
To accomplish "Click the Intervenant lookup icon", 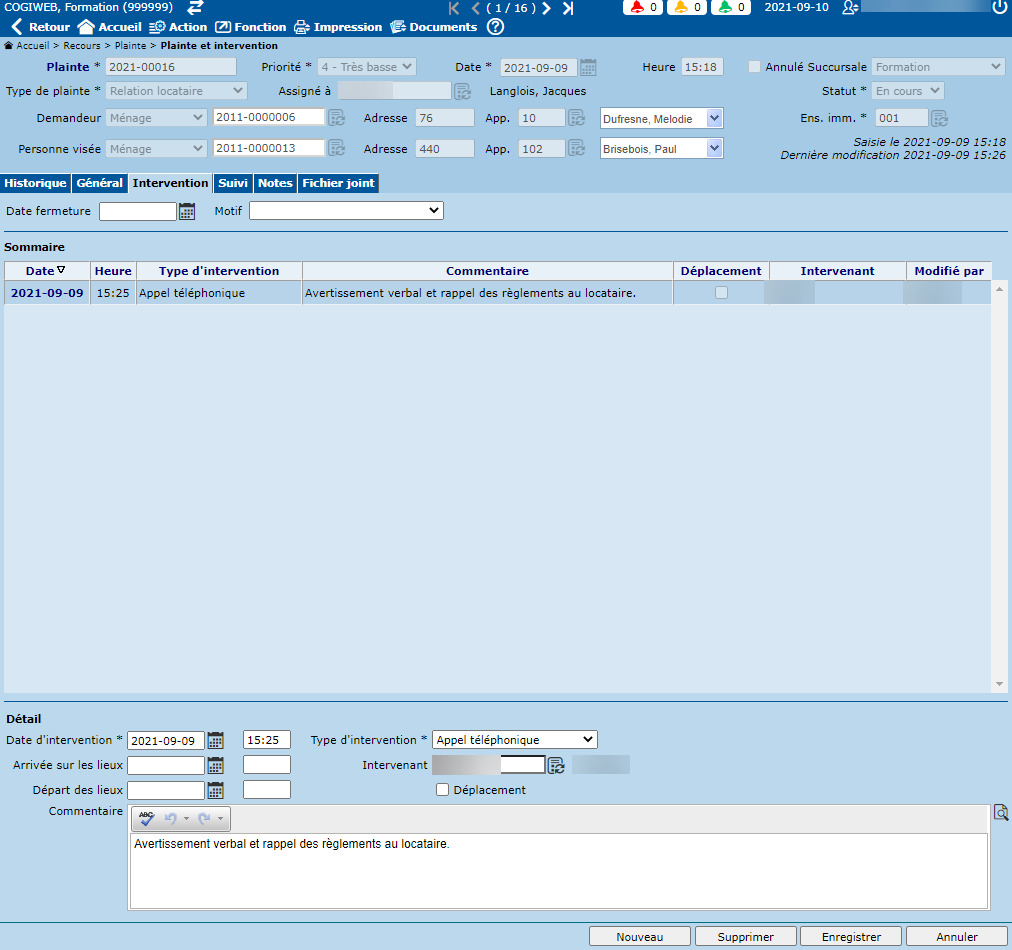I will [x=556, y=765].
